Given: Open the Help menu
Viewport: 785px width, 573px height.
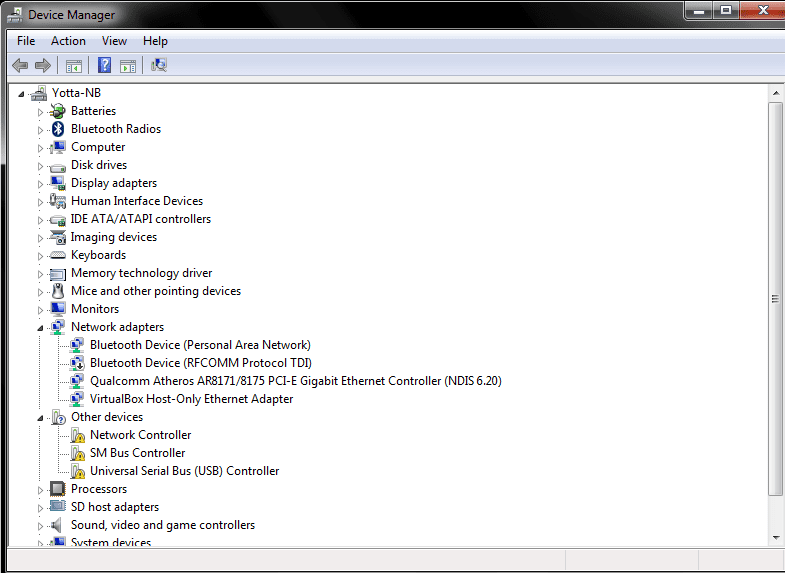Looking at the screenshot, I should click(155, 41).
